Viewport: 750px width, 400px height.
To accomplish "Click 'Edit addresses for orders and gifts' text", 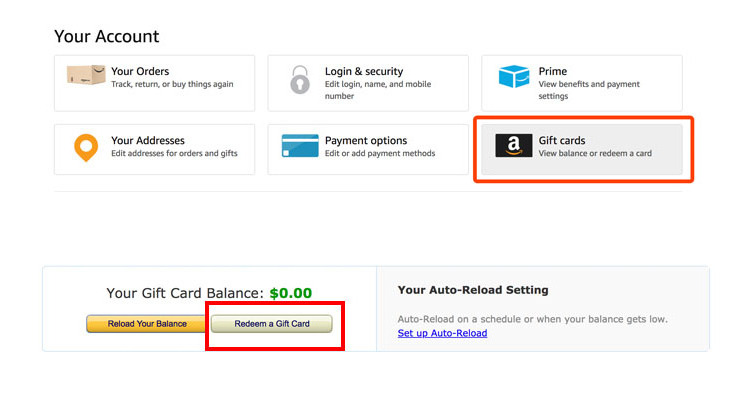I will click(174, 153).
